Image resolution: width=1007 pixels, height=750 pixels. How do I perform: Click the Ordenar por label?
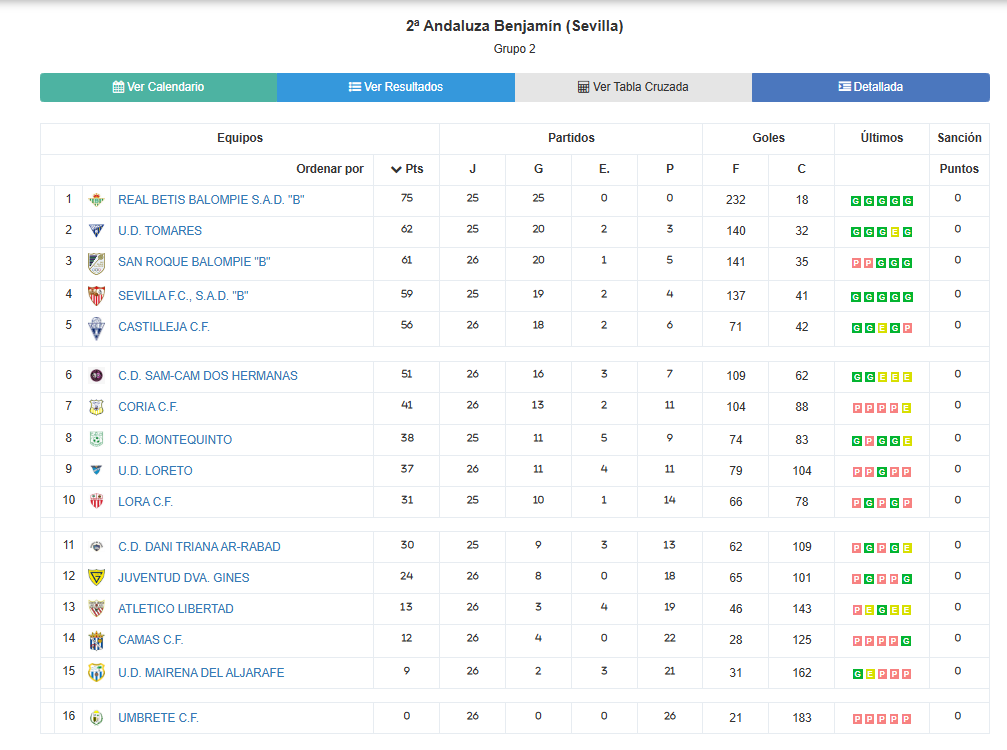pyautogui.click(x=329, y=169)
